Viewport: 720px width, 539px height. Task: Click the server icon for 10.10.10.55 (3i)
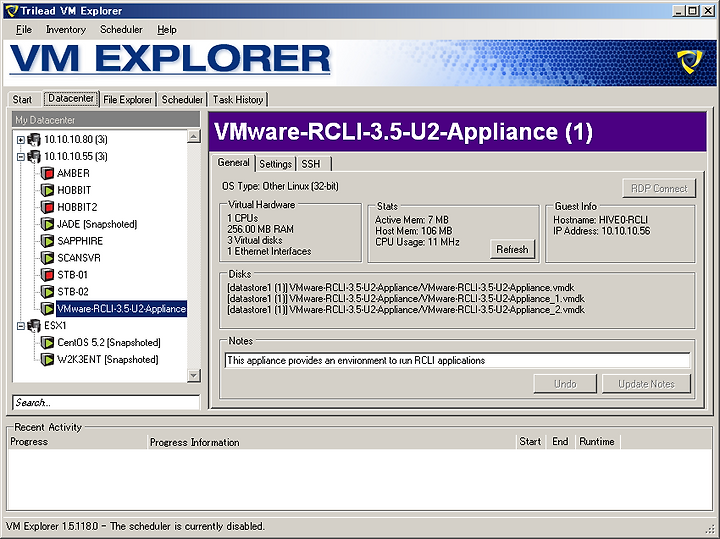coord(34,156)
